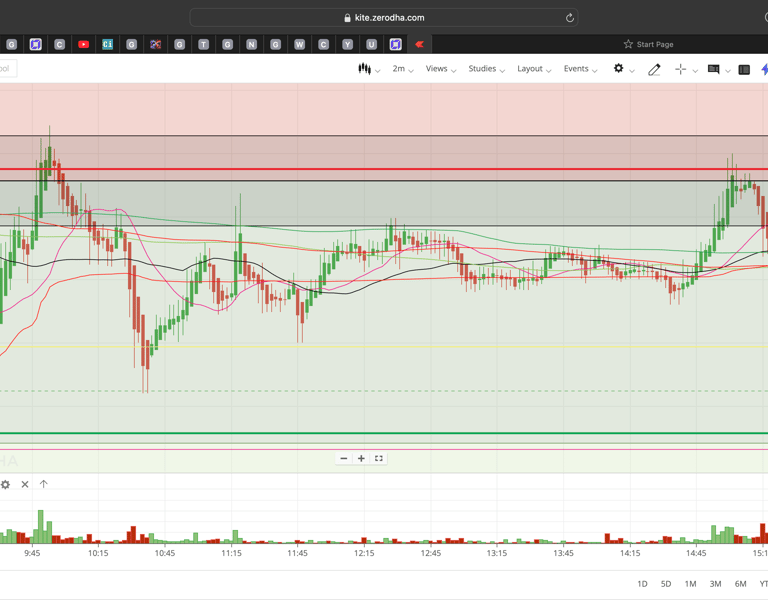Click the 12:45 time axis label
This screenshot has width=768, height=600.
click(x=431, y=553)
